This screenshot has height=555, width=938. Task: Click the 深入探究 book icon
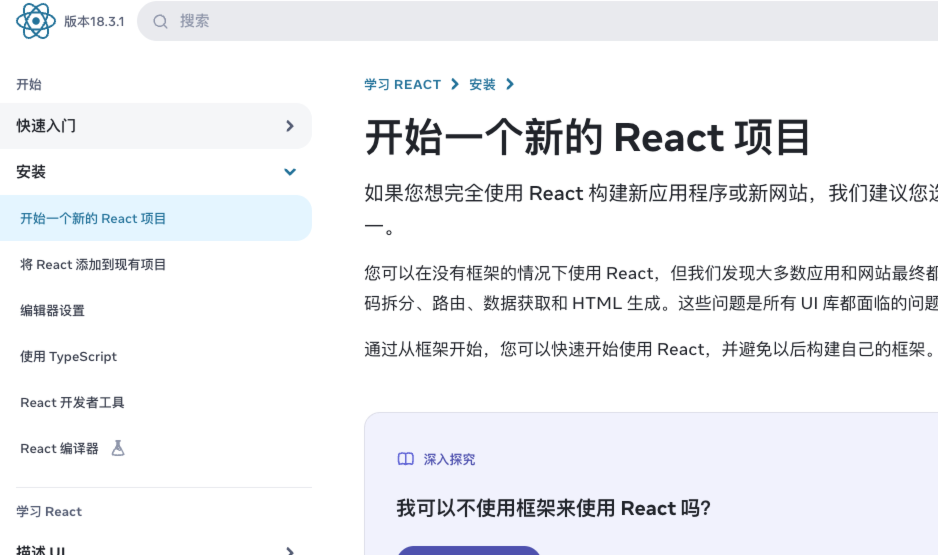pyautogui.click(x=406, y=459)
